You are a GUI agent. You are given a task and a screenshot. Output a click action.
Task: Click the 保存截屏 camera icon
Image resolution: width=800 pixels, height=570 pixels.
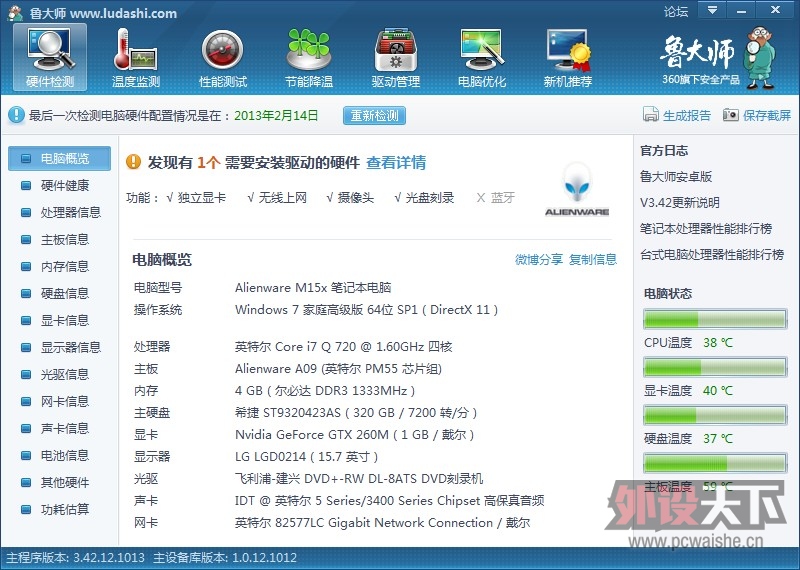click(x=731, y=115)
